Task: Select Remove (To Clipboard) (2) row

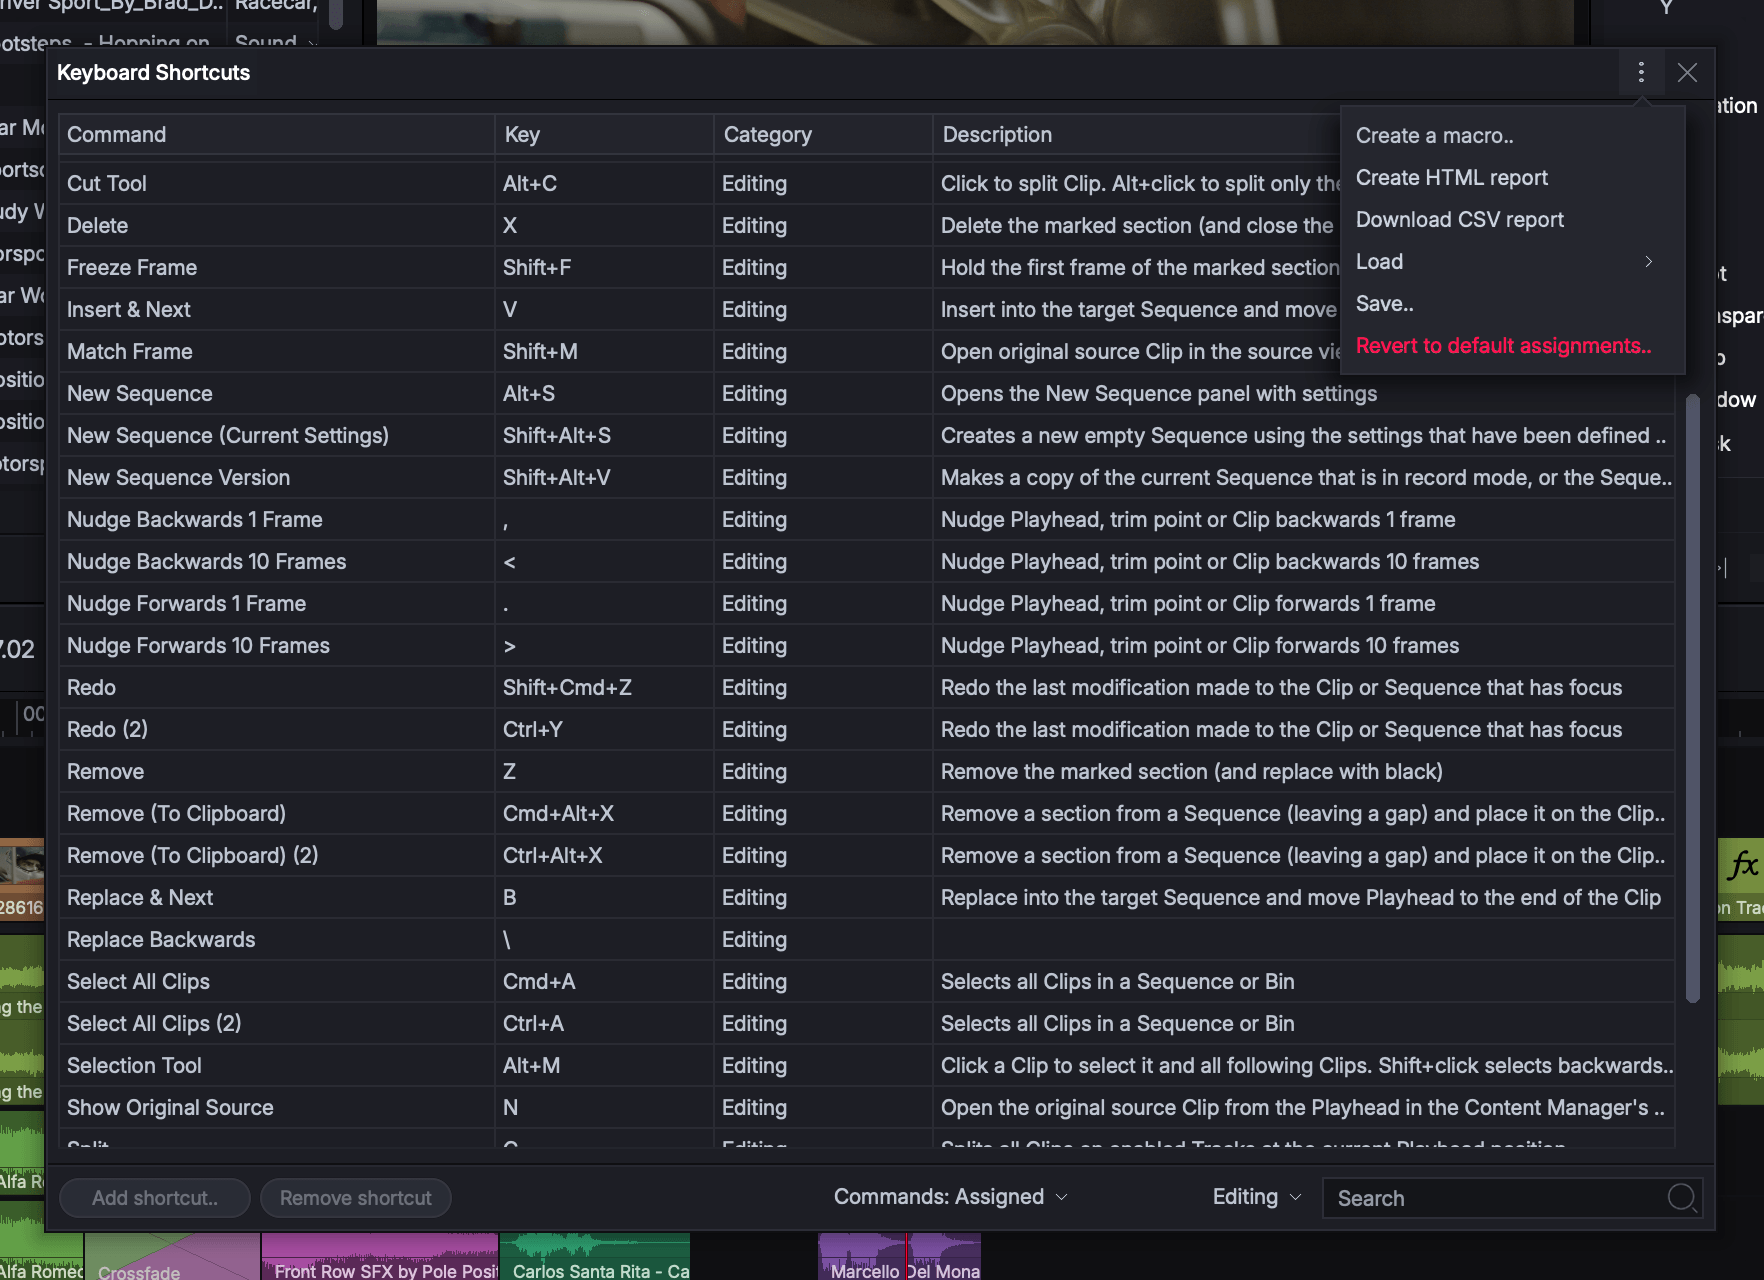Action: pos(867,855)
